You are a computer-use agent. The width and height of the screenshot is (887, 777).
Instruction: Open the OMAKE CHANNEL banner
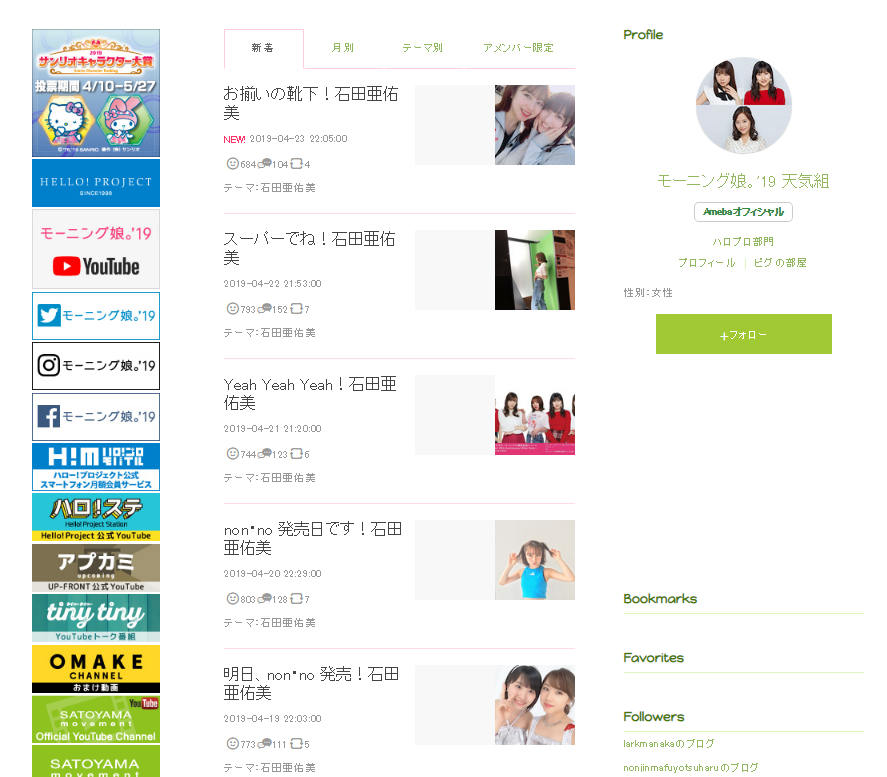pos(96,669)
